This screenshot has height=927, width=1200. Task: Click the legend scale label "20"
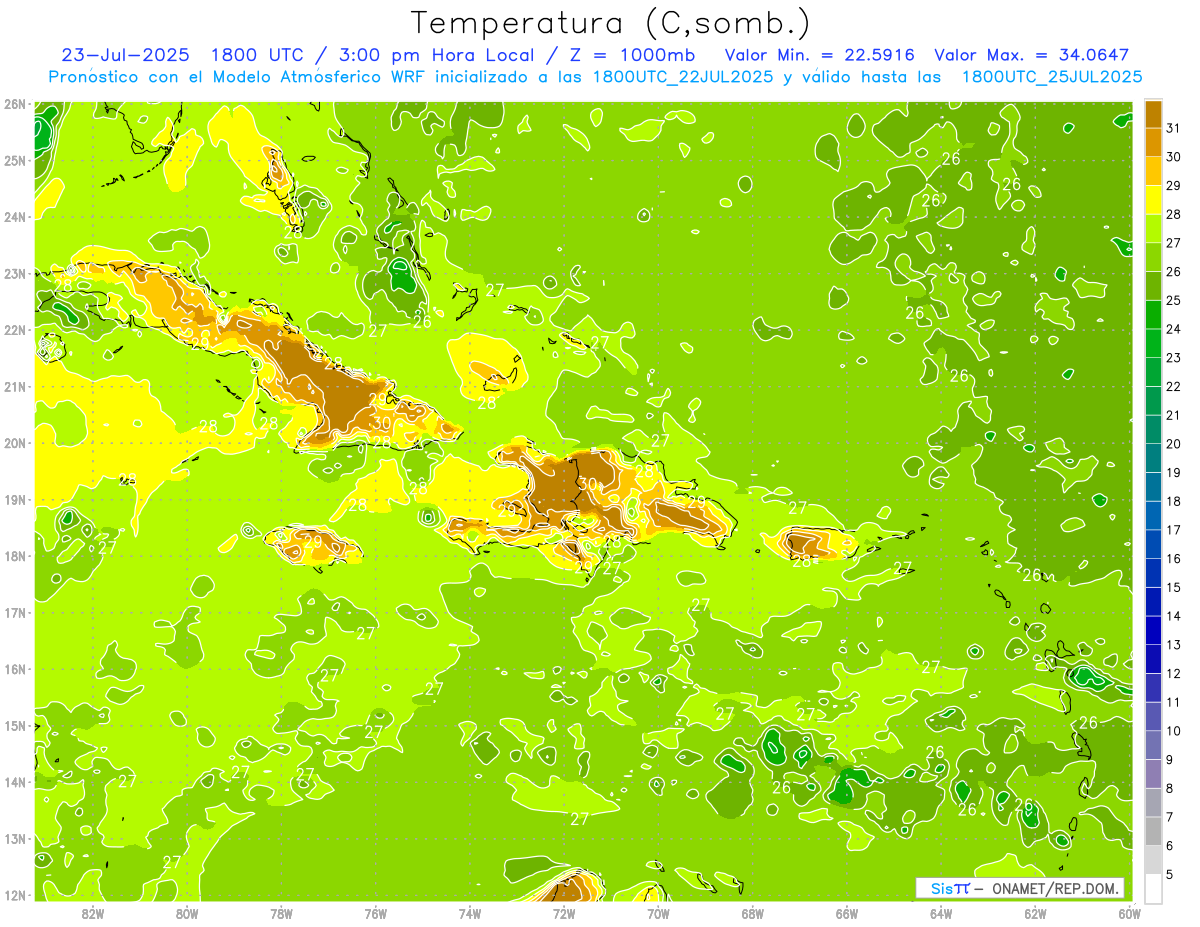pos(1174,444)
